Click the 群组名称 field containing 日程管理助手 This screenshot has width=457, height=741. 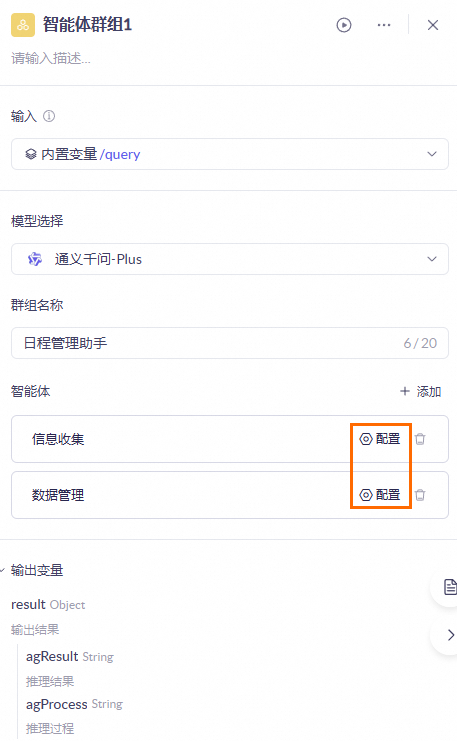230,343
